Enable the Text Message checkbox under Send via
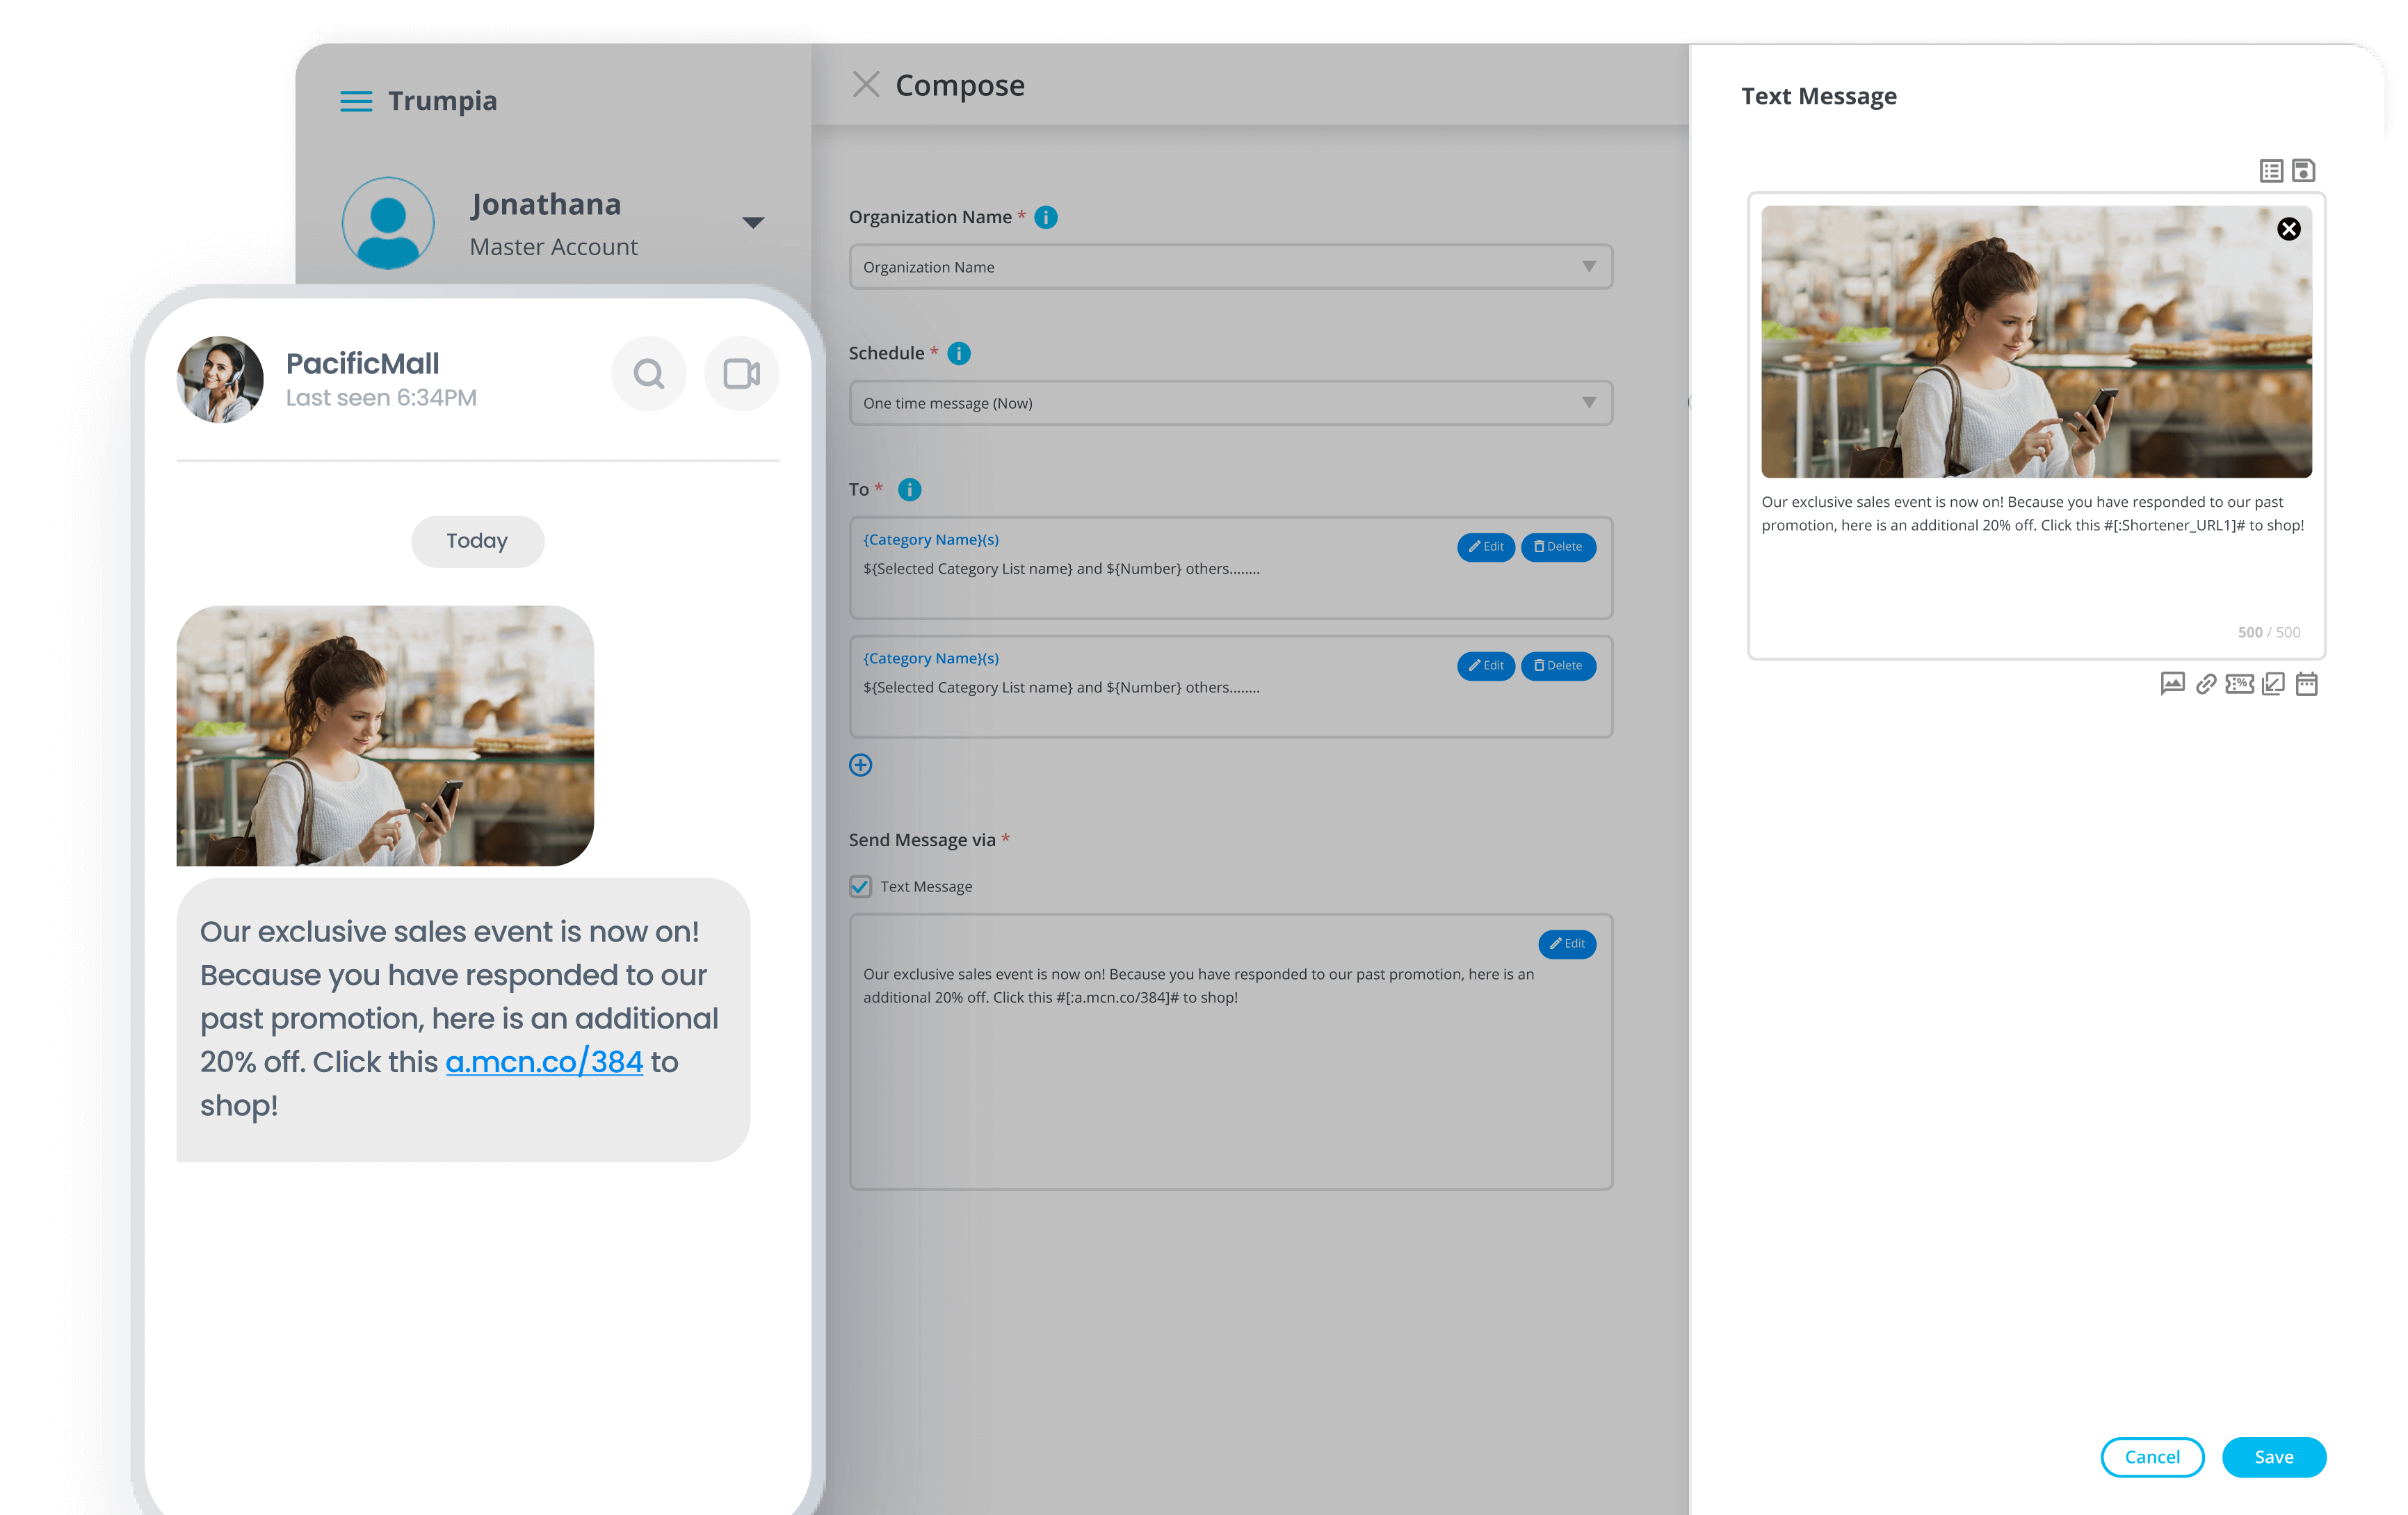Image resolution: width=2408 pixels, height=1515 pixels. (x=859, y=886)
